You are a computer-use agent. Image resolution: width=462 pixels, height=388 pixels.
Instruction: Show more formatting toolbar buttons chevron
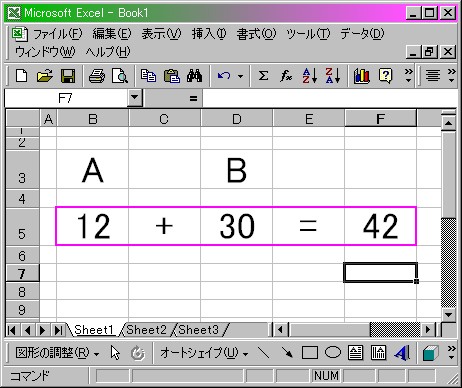click(x=451, y=76)
